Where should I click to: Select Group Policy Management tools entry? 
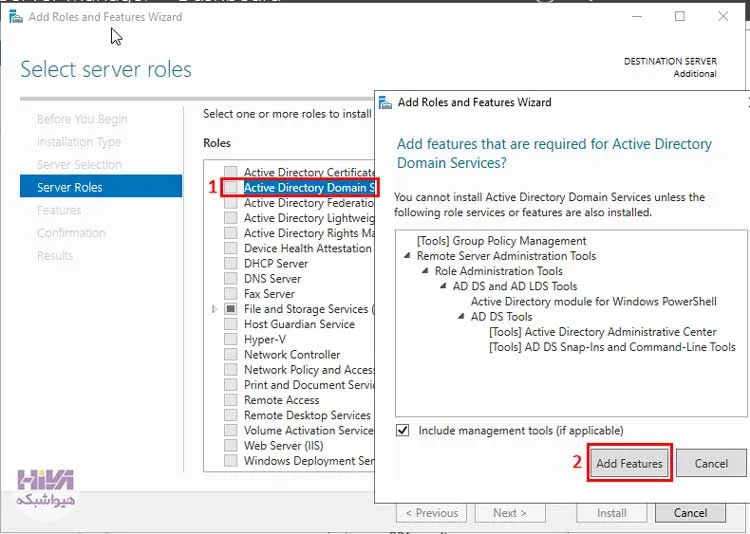(x=501, y=241)
